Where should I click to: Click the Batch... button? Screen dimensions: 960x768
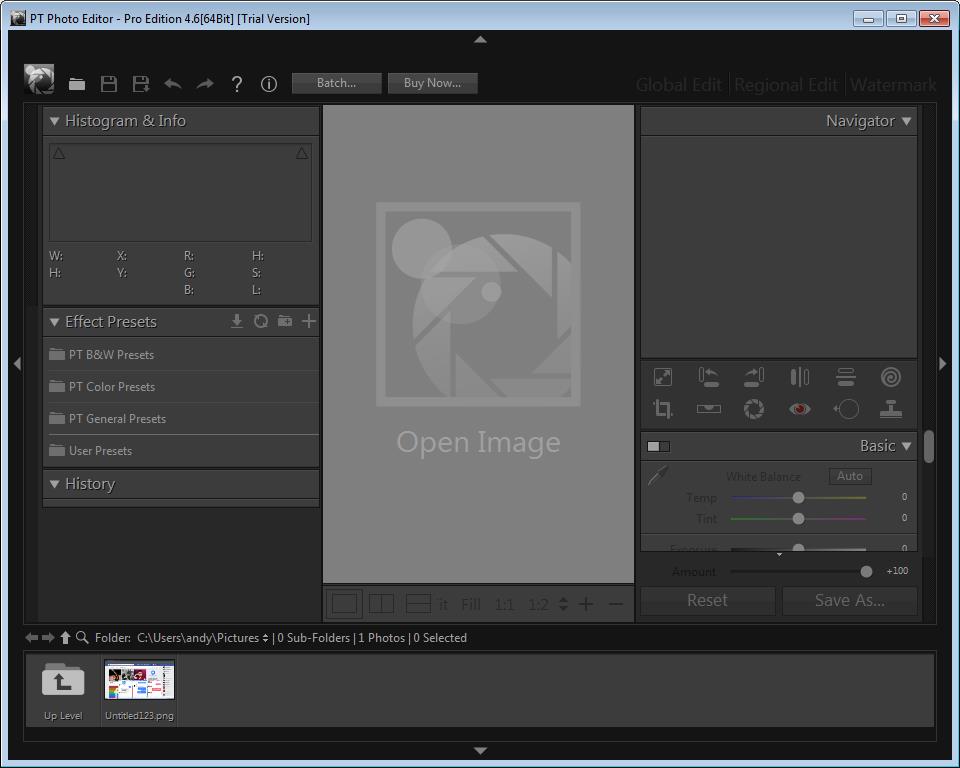337,83
